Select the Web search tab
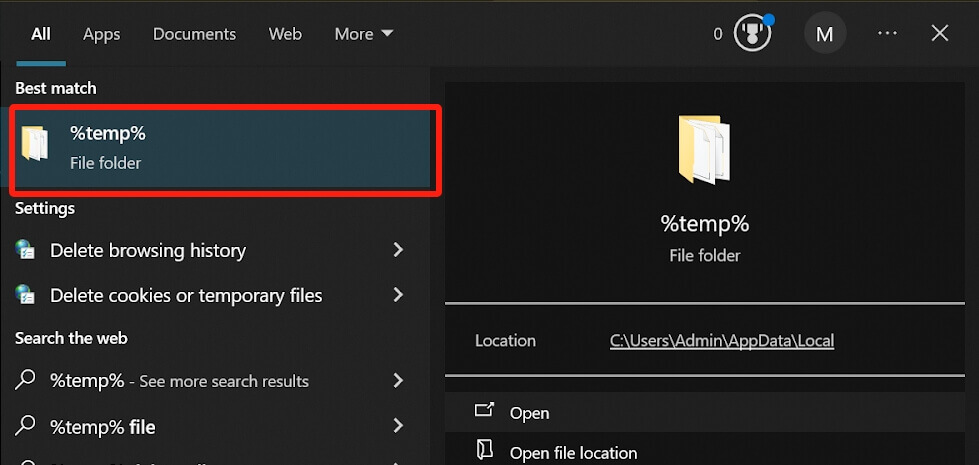Image resolution: width=979 pixels, height=465 pixels. [285, 34]
